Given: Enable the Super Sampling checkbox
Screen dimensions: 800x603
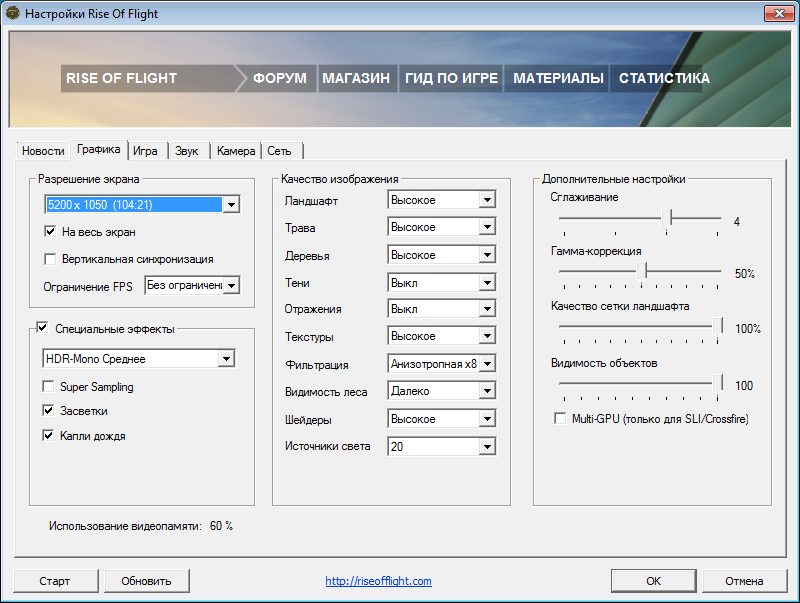Looking at the screenshot, I should (x=48, y=387).
